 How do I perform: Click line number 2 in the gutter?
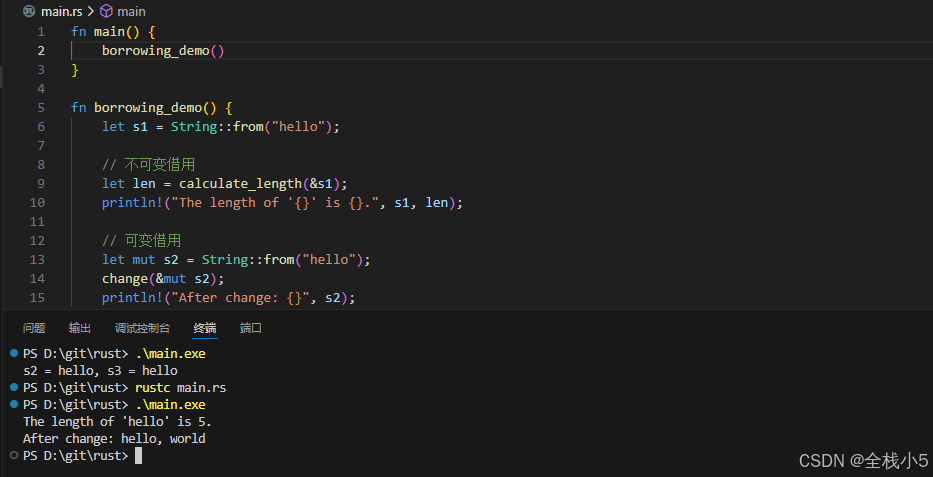coord(40,51)
